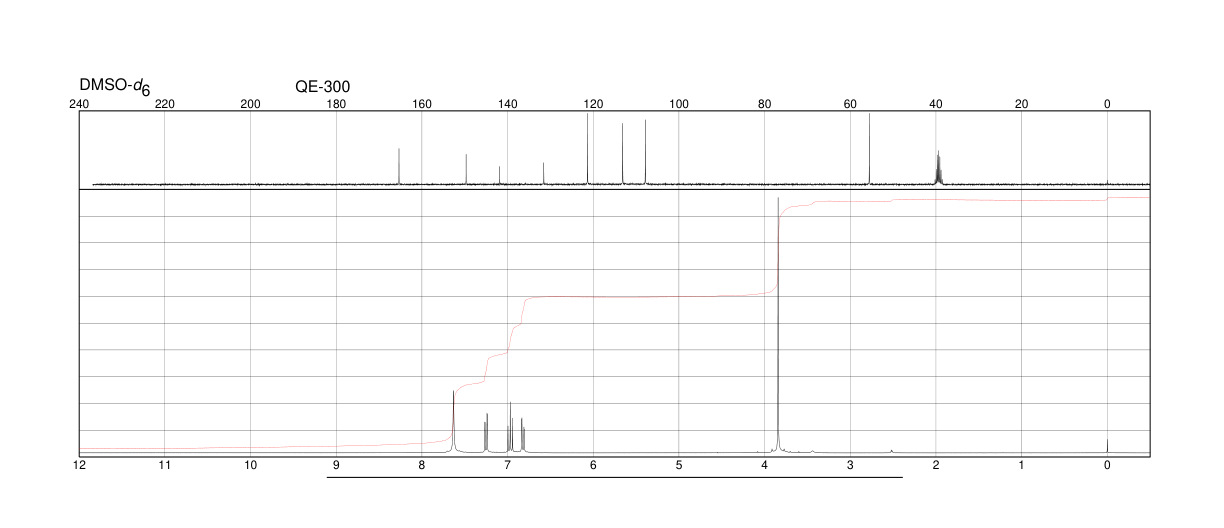Image resolution: width=1224 pixels, height=528 pixels.
Task: Click the DMSO-d6 solvent label
Action: [x=115, y=88]
